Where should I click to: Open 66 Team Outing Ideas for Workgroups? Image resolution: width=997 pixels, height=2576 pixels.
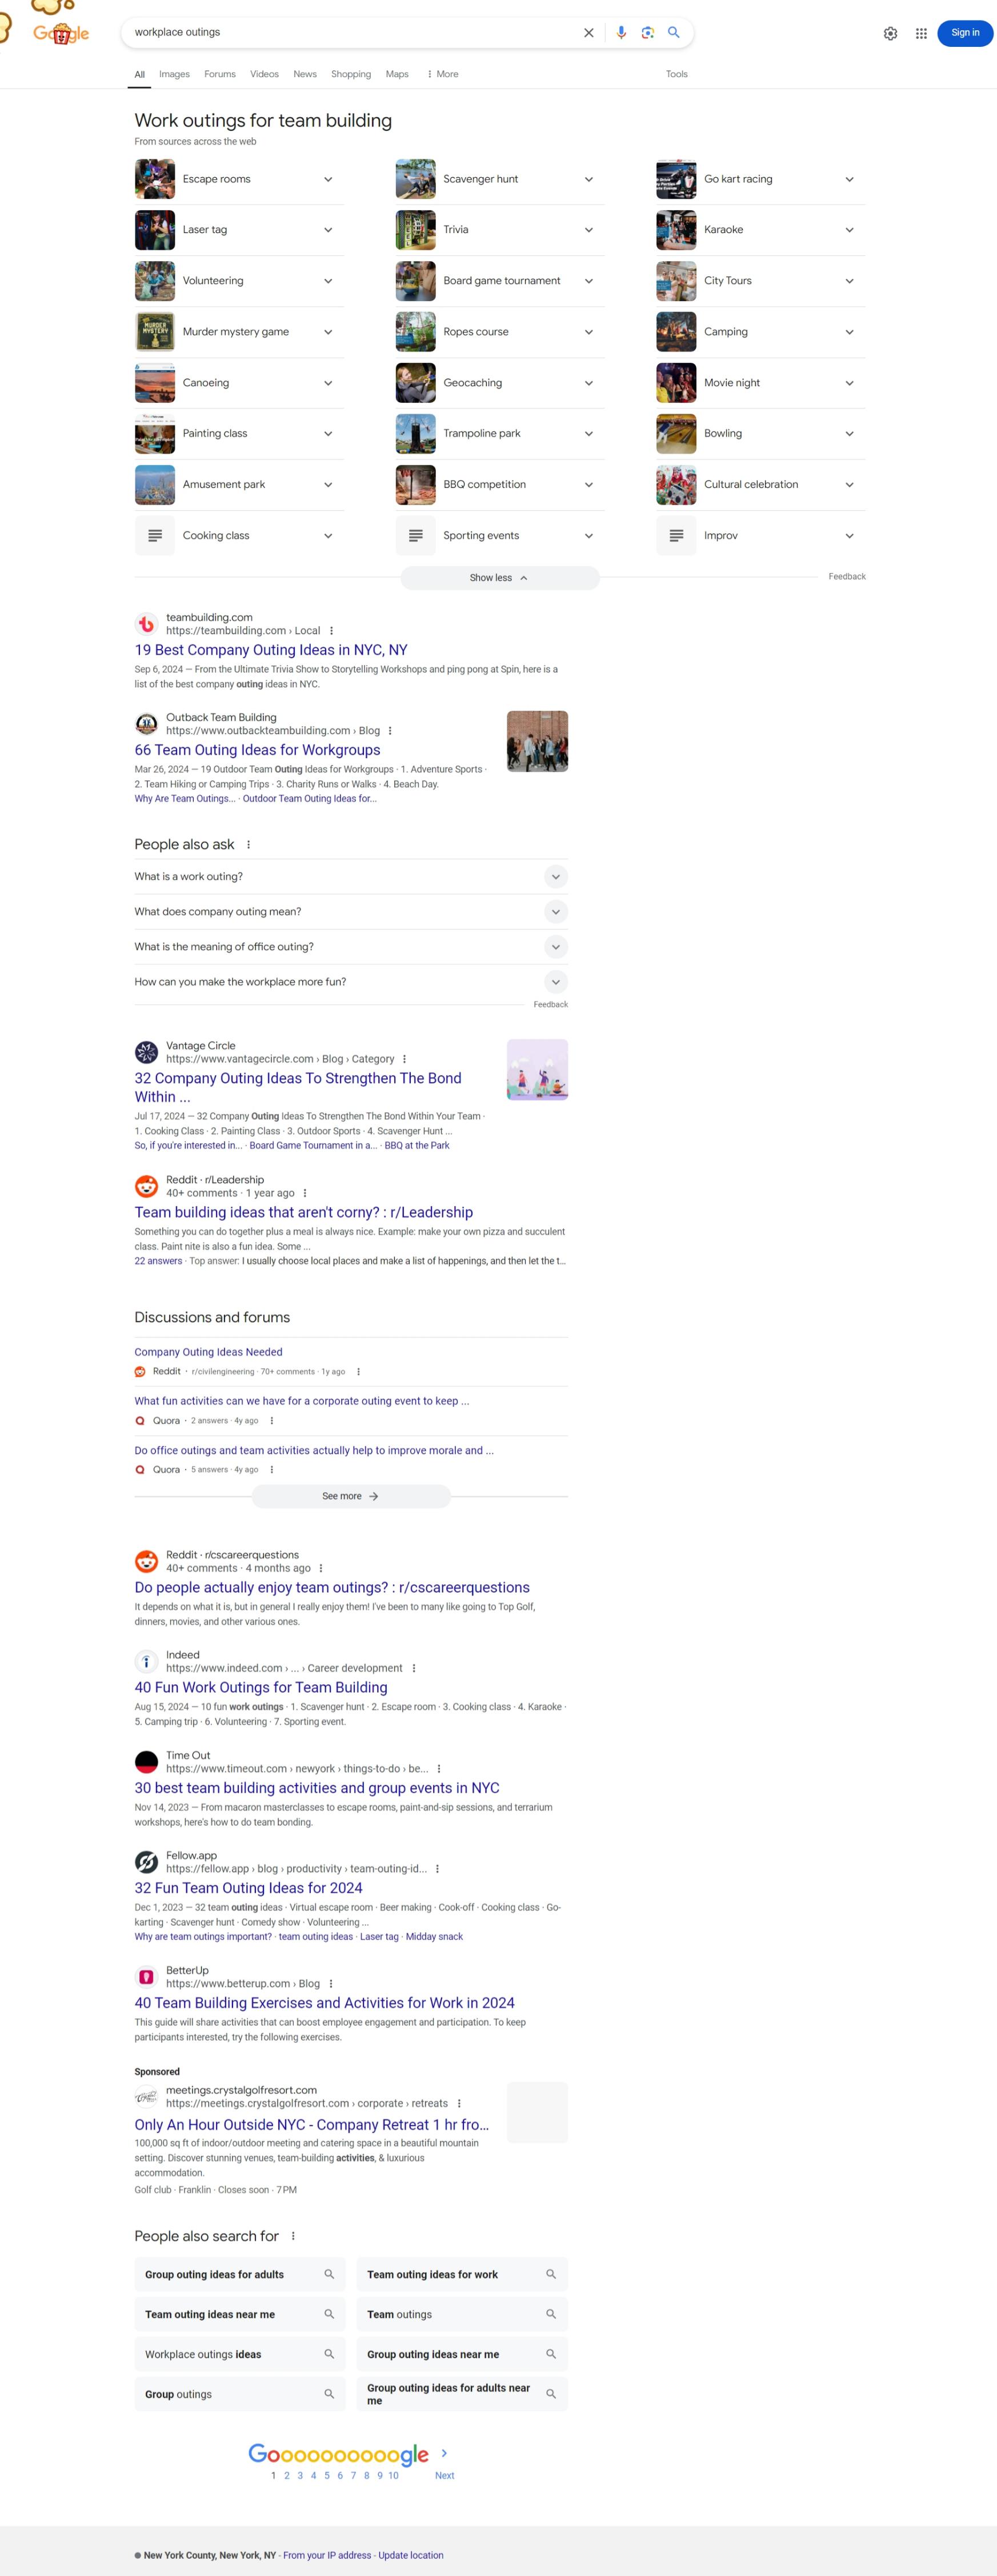[257, 750]
